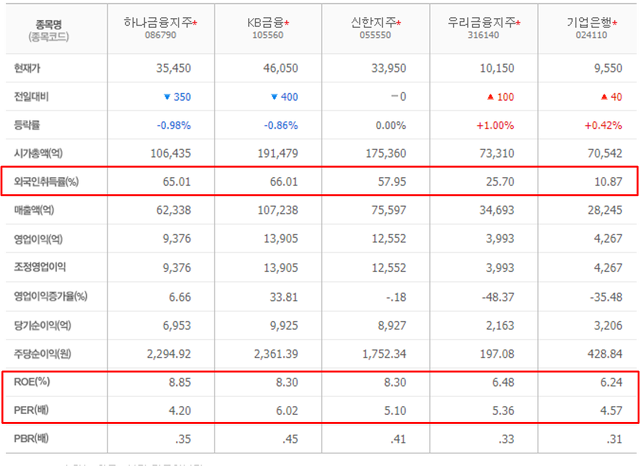Click the blue down arrow beside 400
This screenshot has height=466, width=640.
[x=274, y=97]
